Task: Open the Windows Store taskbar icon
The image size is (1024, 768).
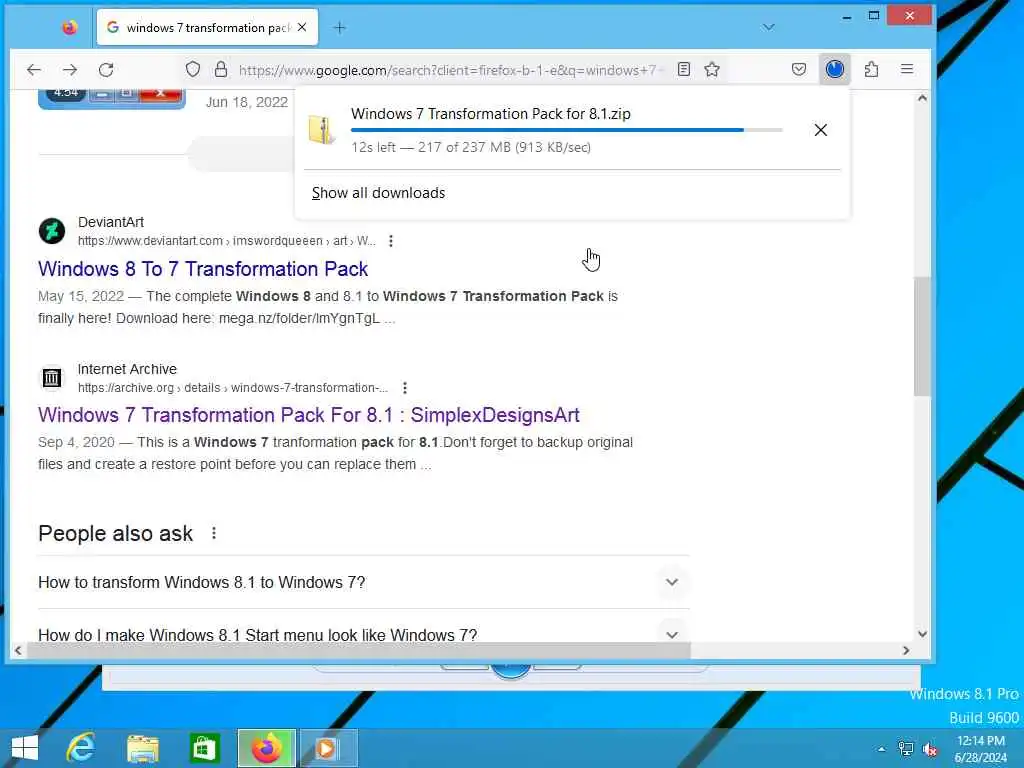Action: 204,748
